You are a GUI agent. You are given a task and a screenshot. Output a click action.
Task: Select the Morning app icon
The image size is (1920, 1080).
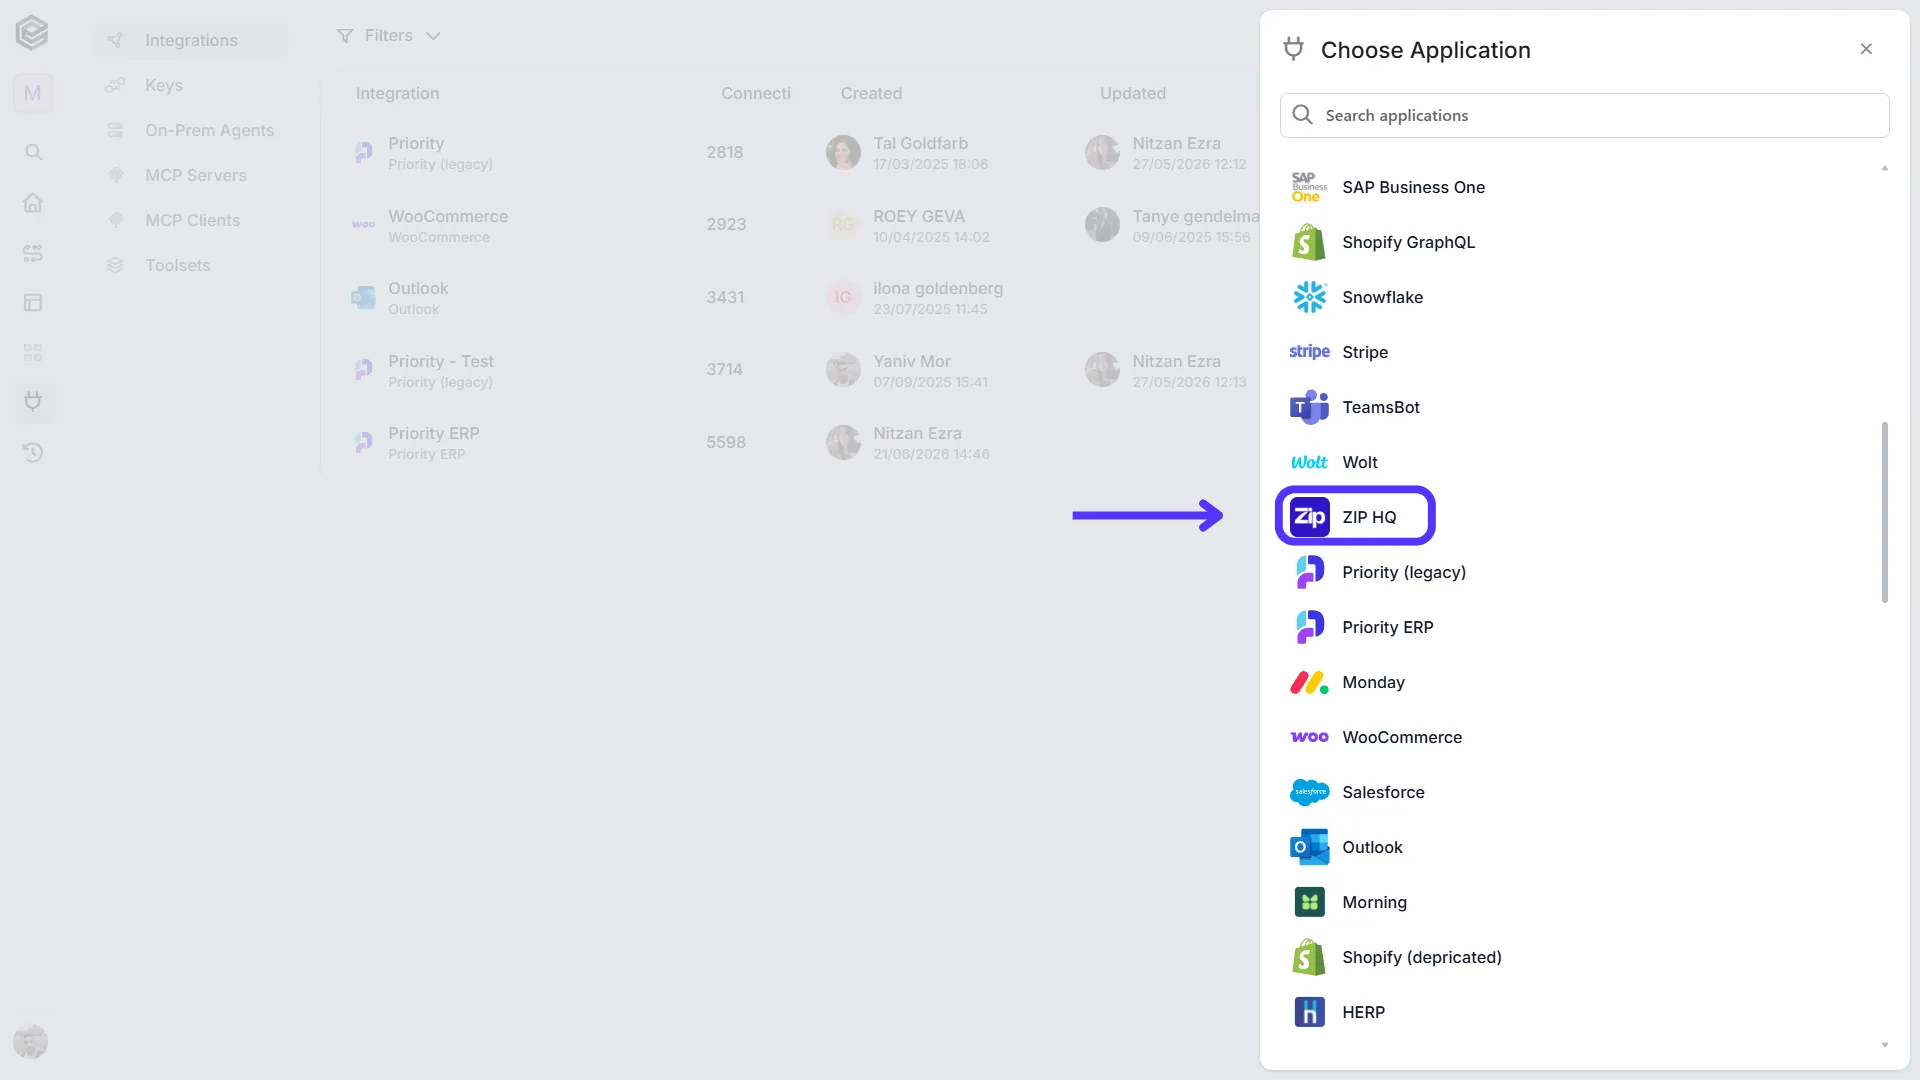[1309, 902]
